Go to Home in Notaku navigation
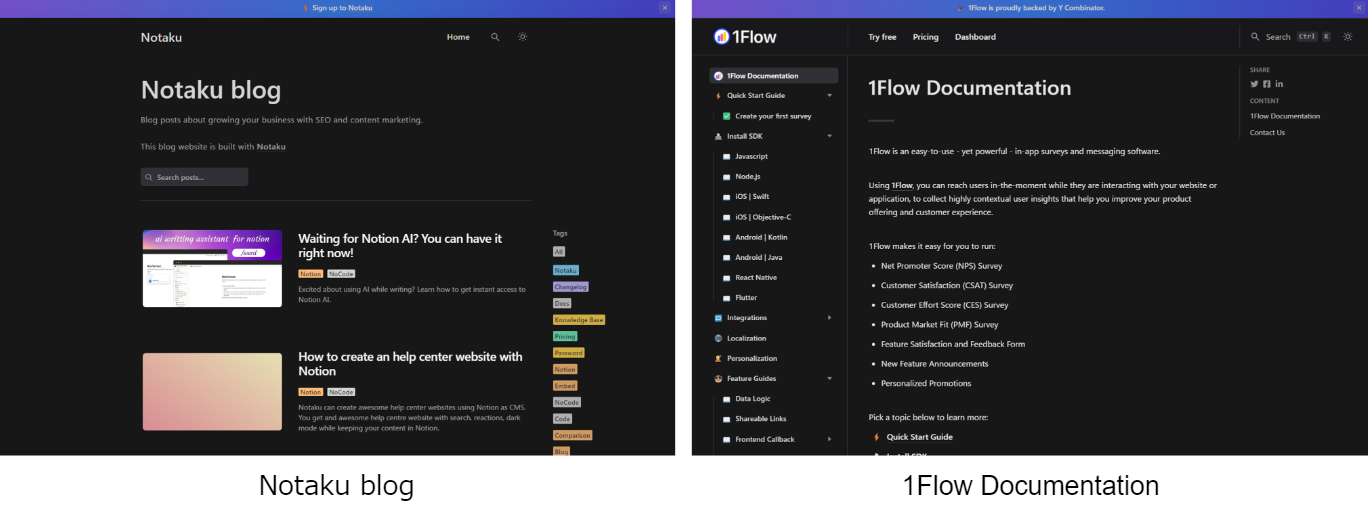This screenshot has height=506, width=1368. click(458, 37)
